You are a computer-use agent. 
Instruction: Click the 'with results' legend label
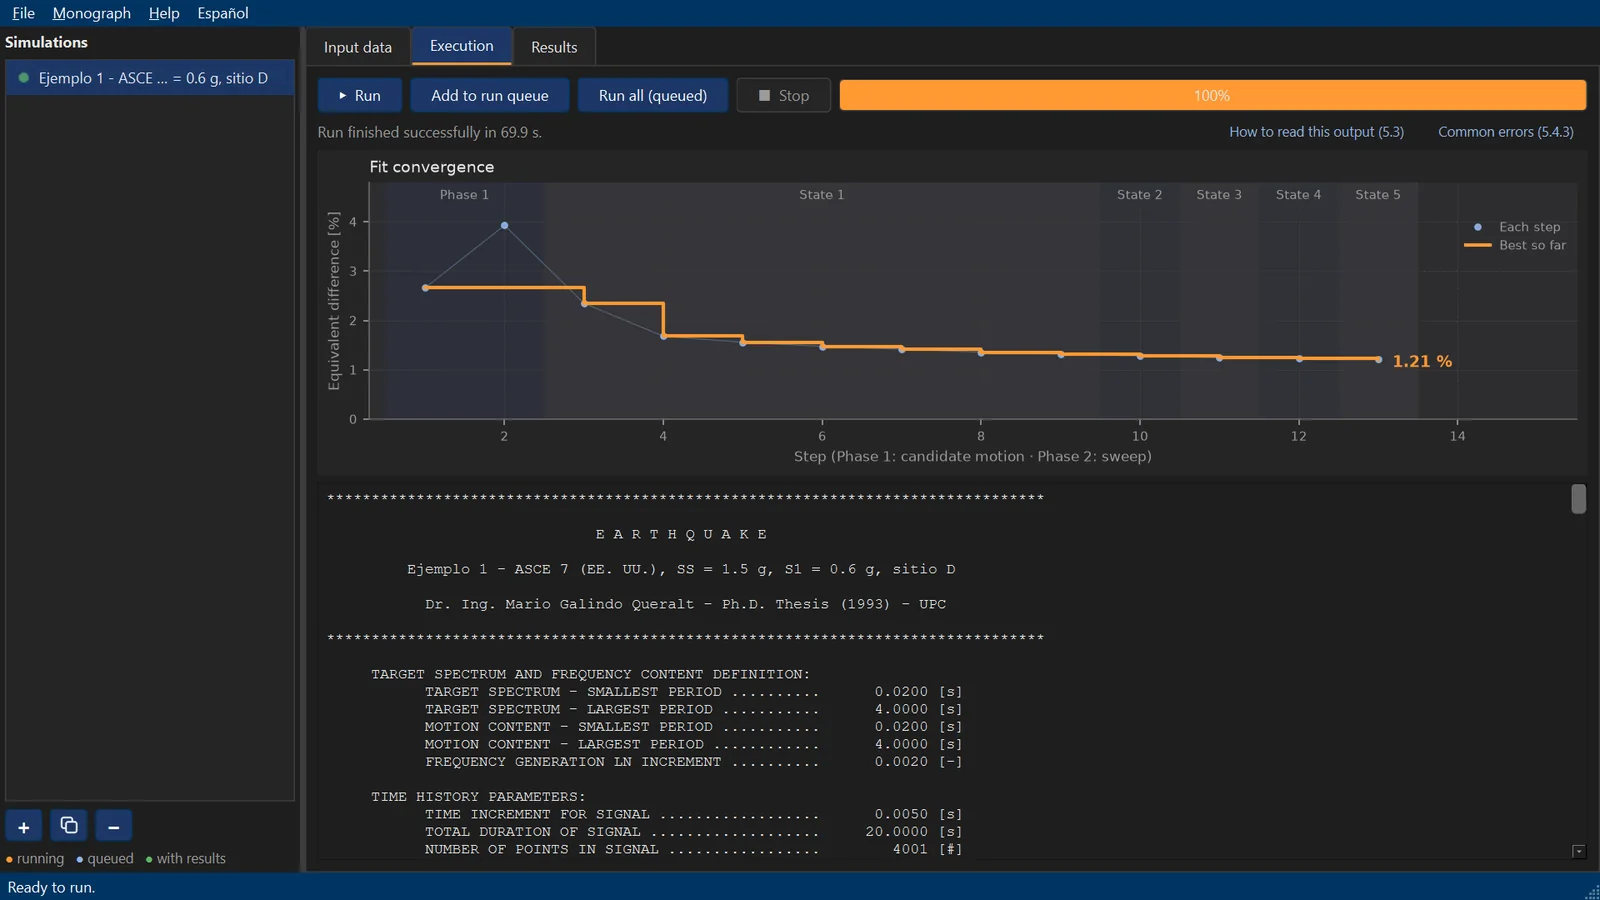(191, 859)
